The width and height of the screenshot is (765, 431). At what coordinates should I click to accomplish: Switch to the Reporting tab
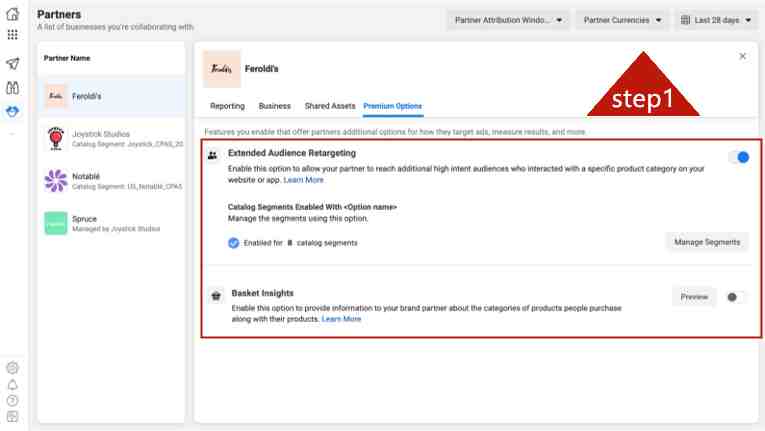(227, 106)
